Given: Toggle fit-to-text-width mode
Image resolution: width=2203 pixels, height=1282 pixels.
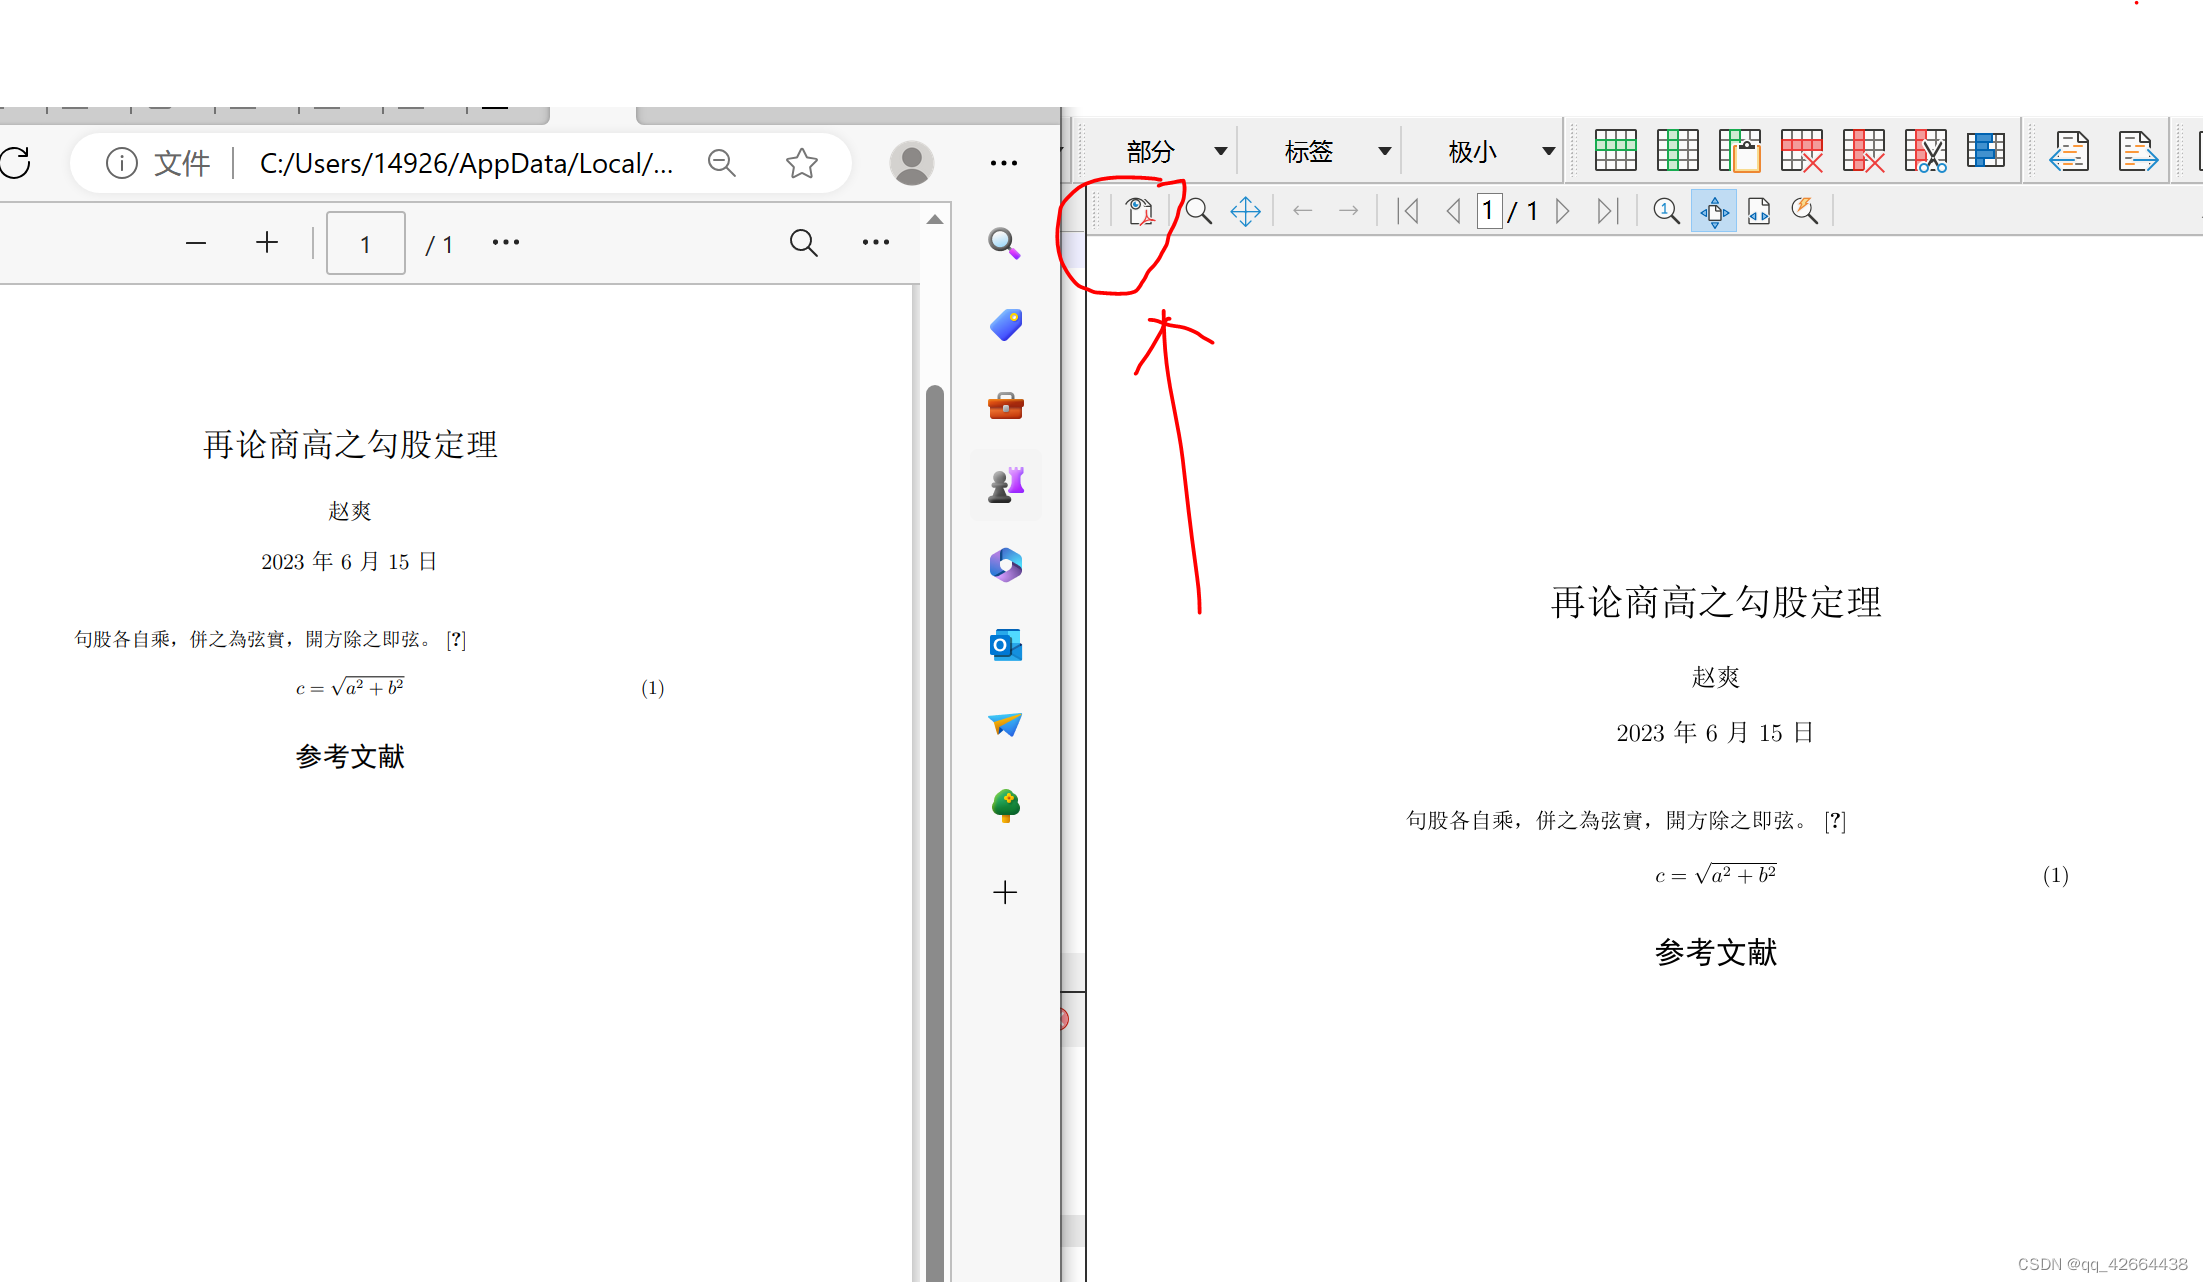Looking at the screenshot, I should [1759, 211].
